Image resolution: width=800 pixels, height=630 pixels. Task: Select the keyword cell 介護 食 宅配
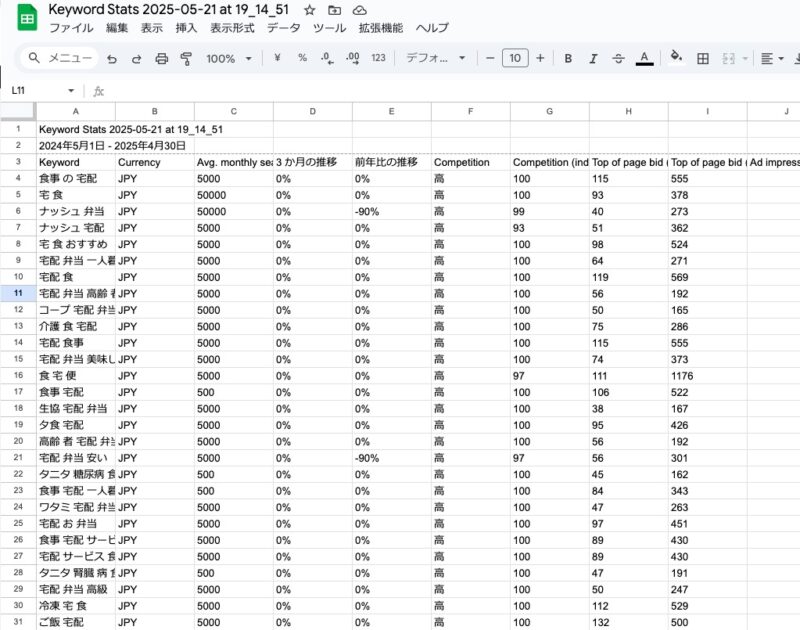click(x=76, y=326)
